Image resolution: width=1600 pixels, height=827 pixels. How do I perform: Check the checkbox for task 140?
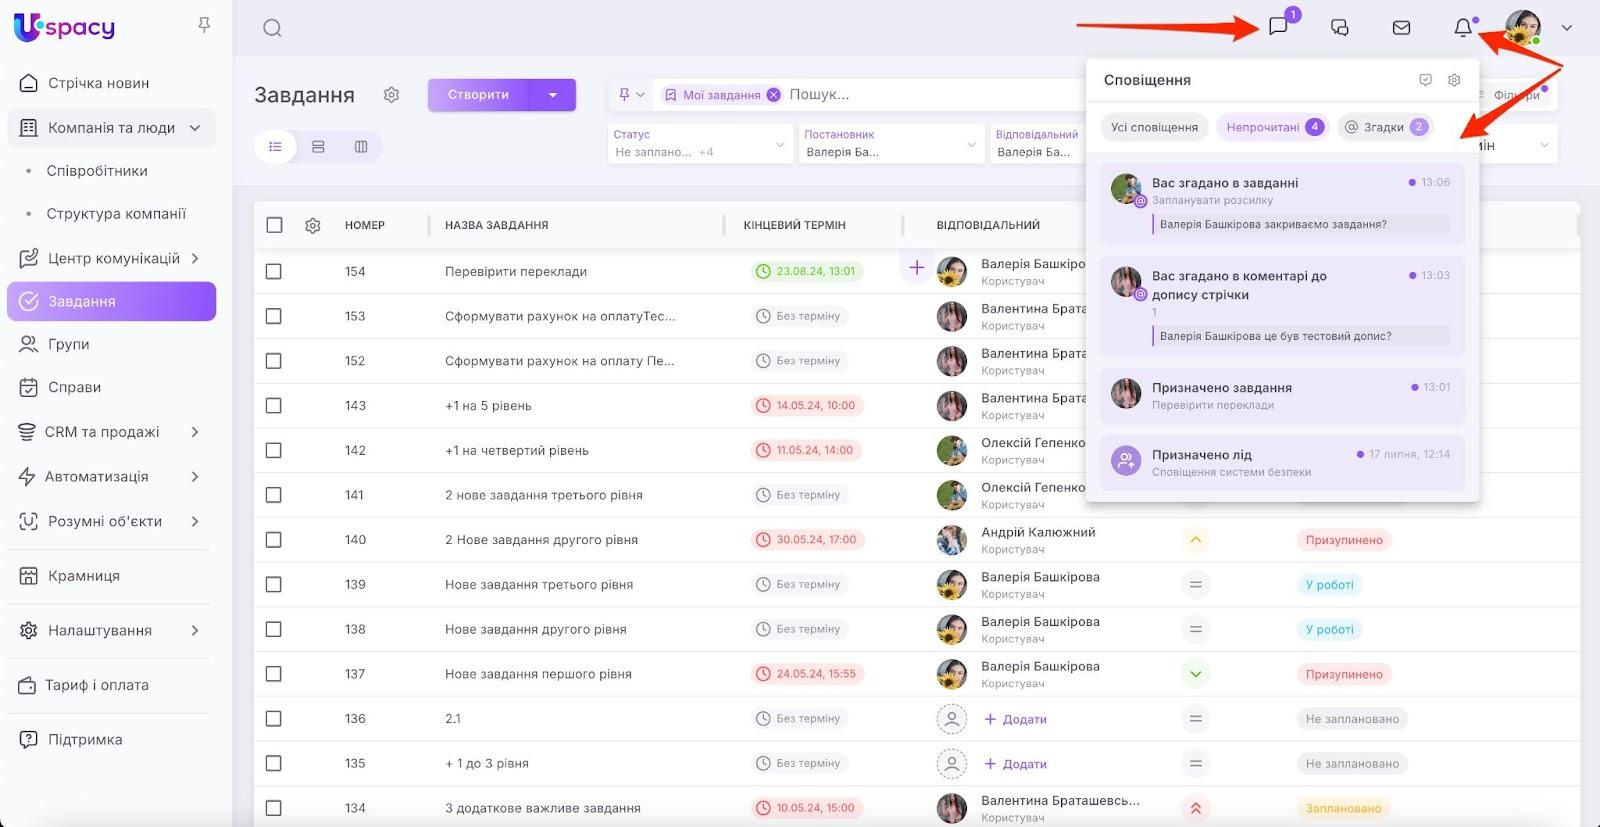point(274,540)
